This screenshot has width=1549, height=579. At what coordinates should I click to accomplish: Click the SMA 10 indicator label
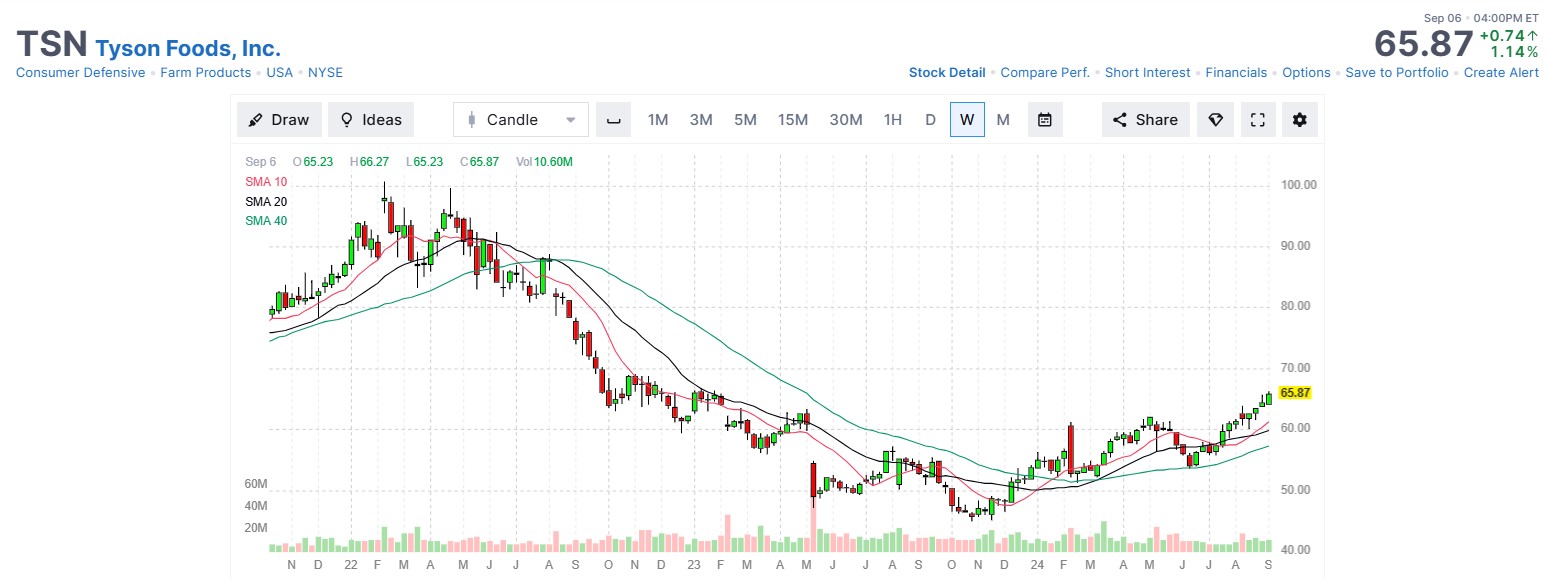[x=265, y=182]
